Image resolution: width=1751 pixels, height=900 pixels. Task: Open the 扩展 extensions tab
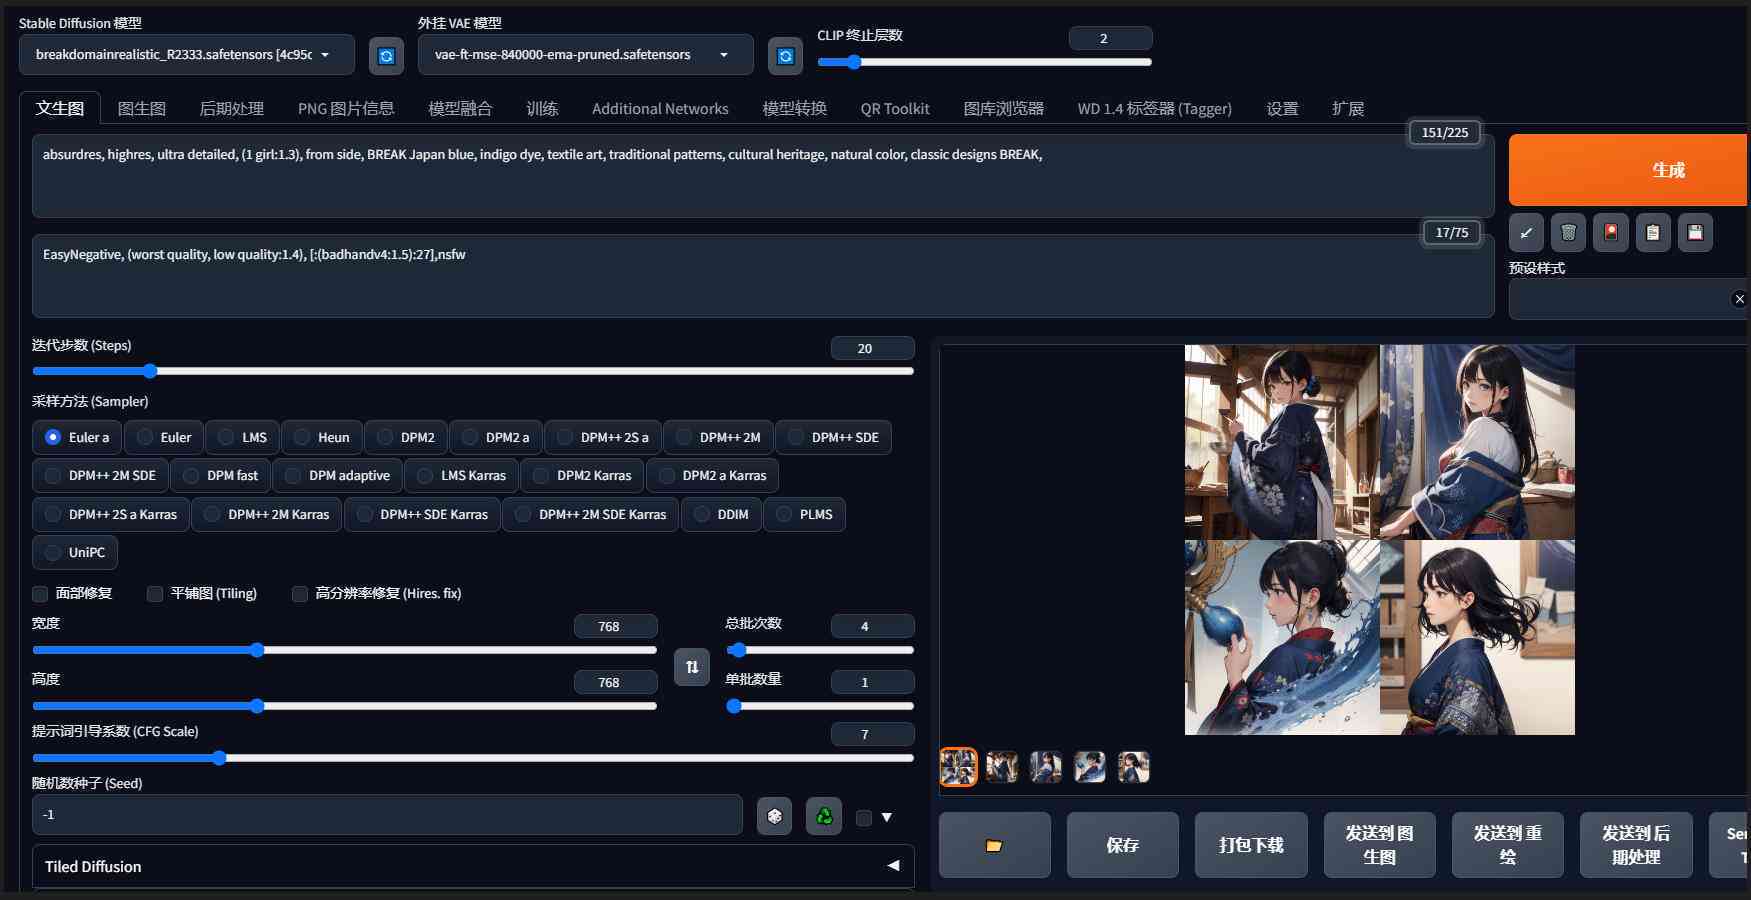[1348, 108]
